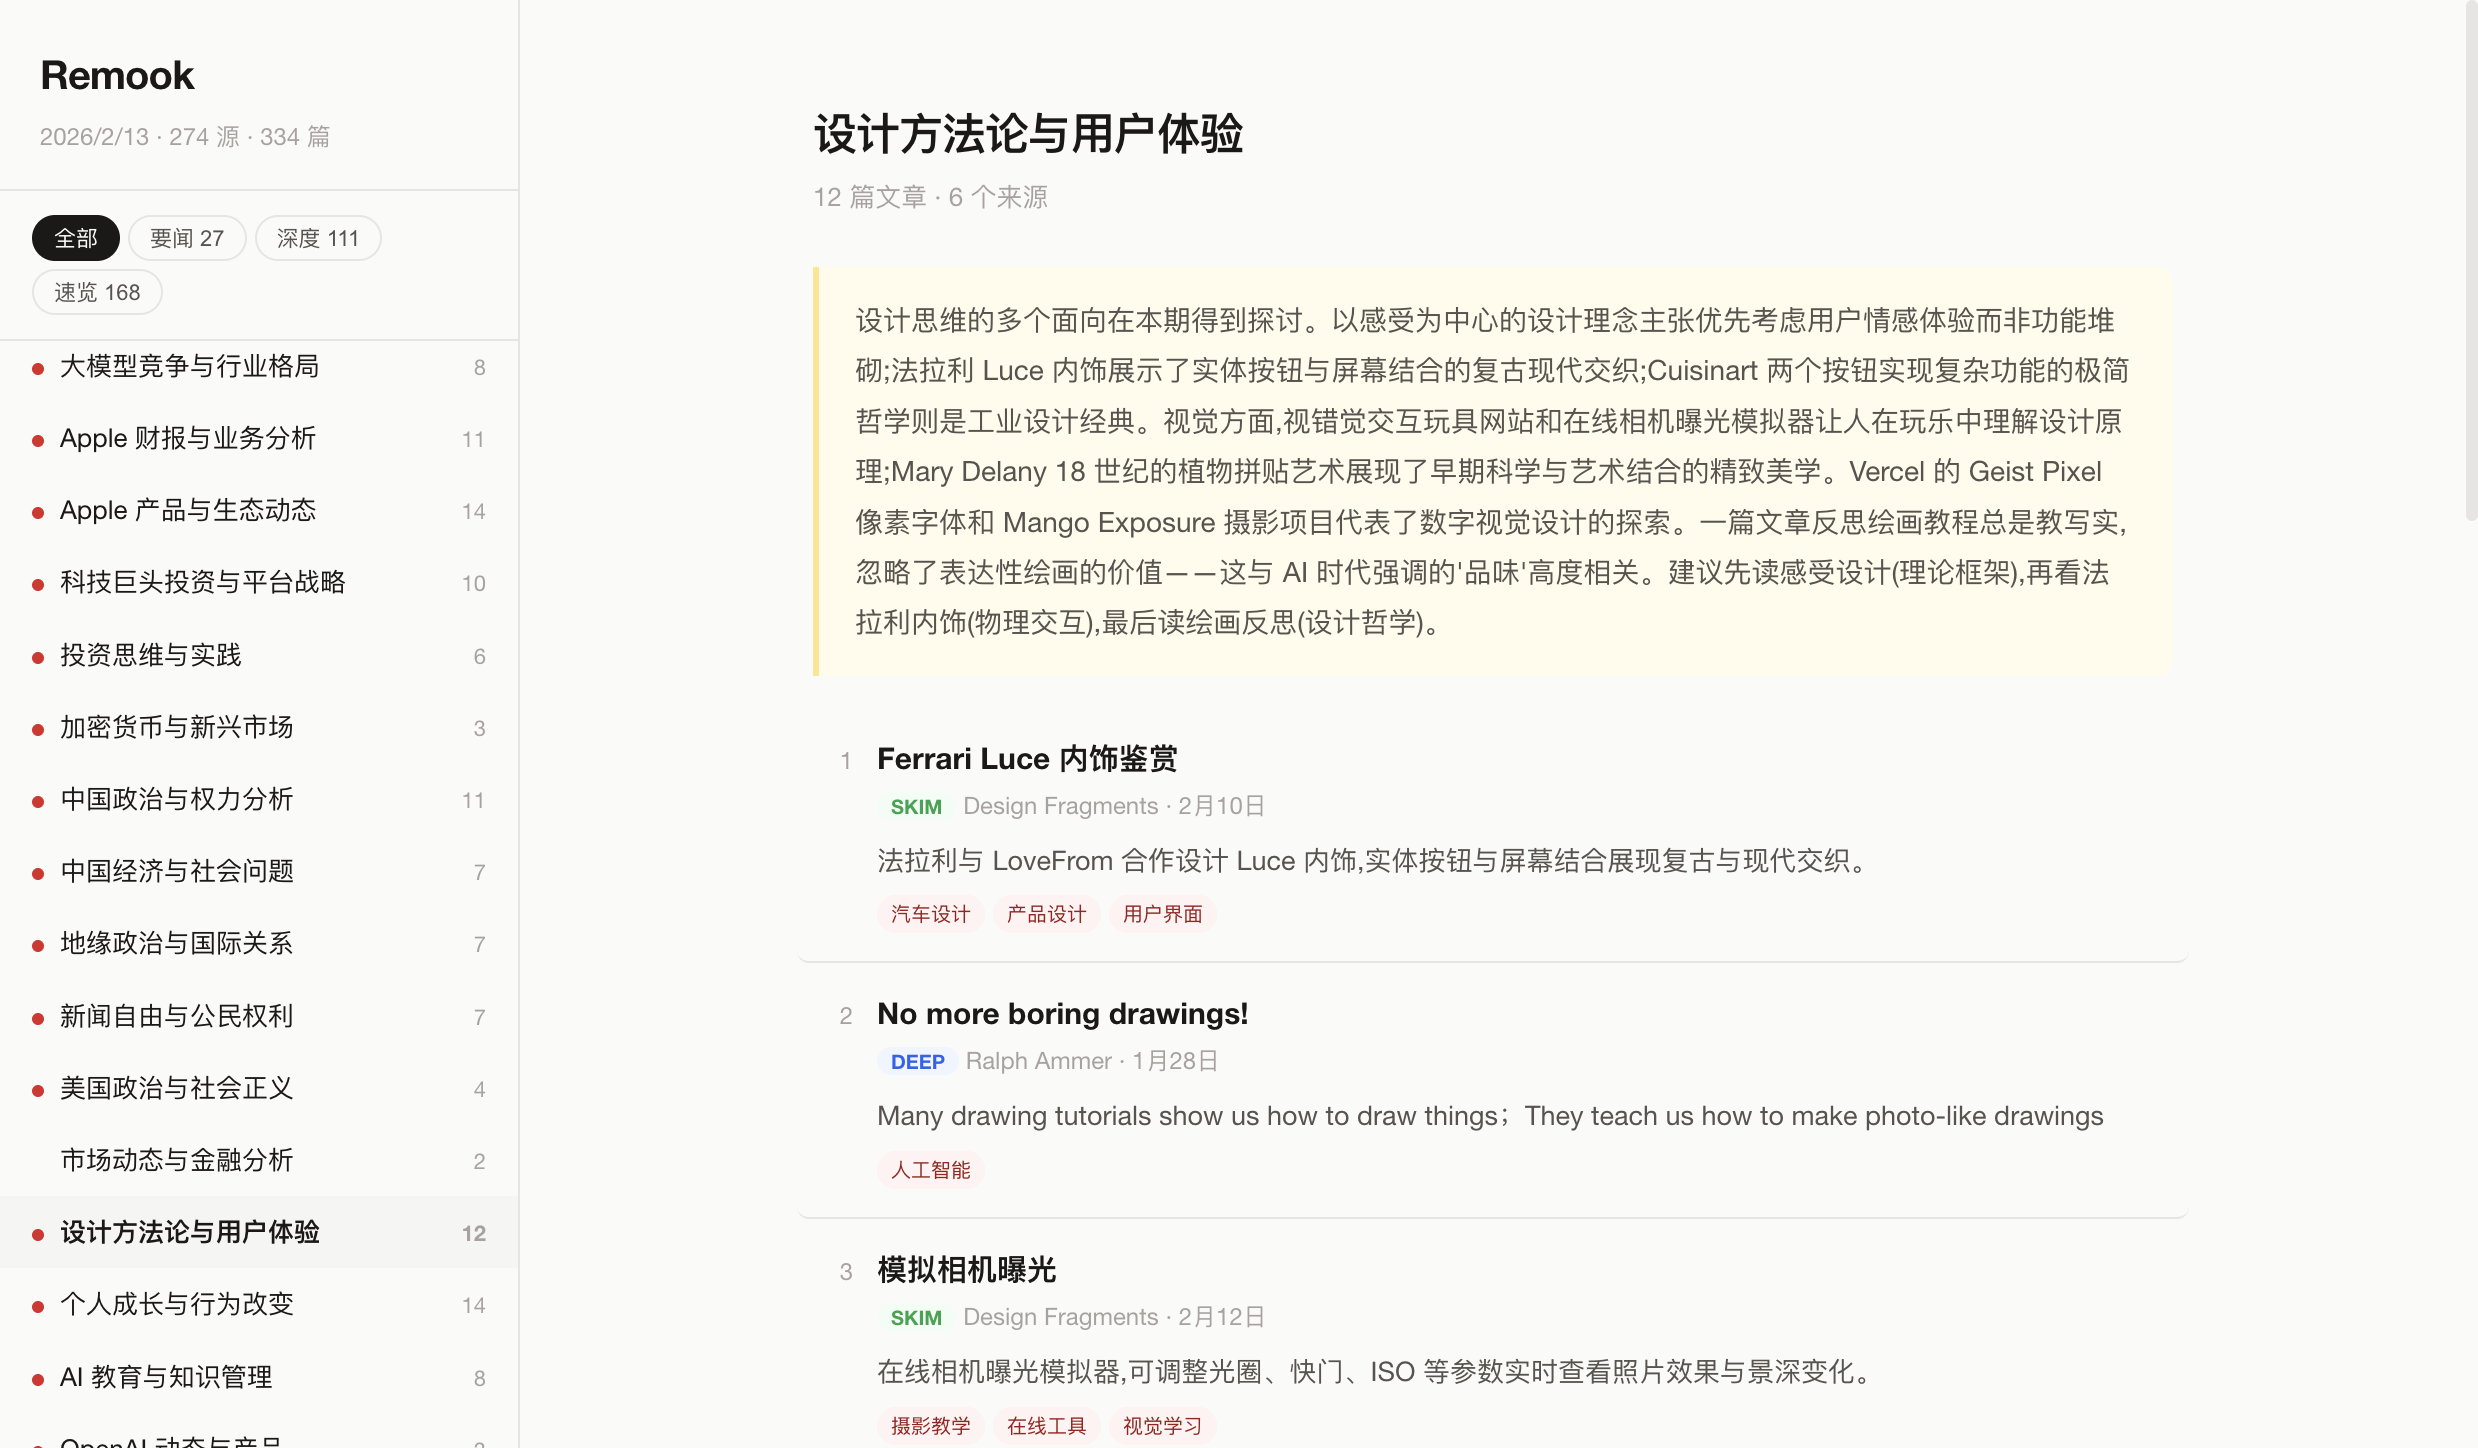This screenshot has width=2478, height=1448.
Task: Open the 加密货币与新兴市场 topic
Action: (x=177, y=728)
